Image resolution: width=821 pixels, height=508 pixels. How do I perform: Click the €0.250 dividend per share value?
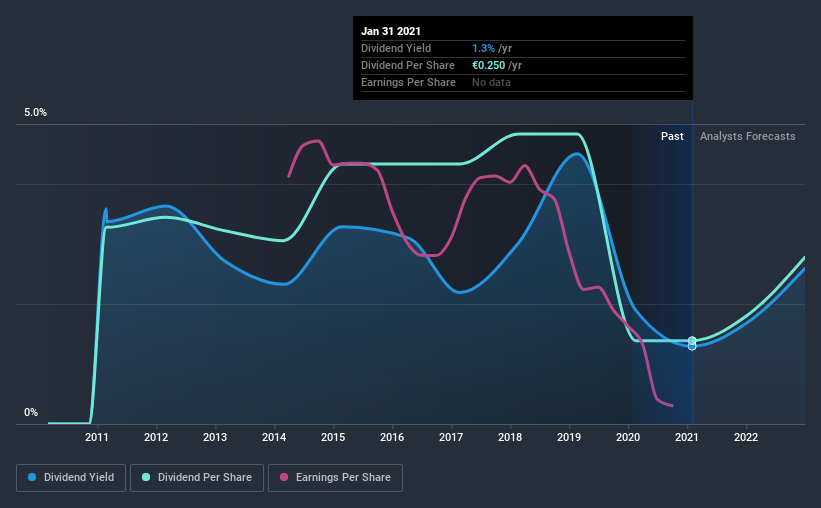point(489,65)
